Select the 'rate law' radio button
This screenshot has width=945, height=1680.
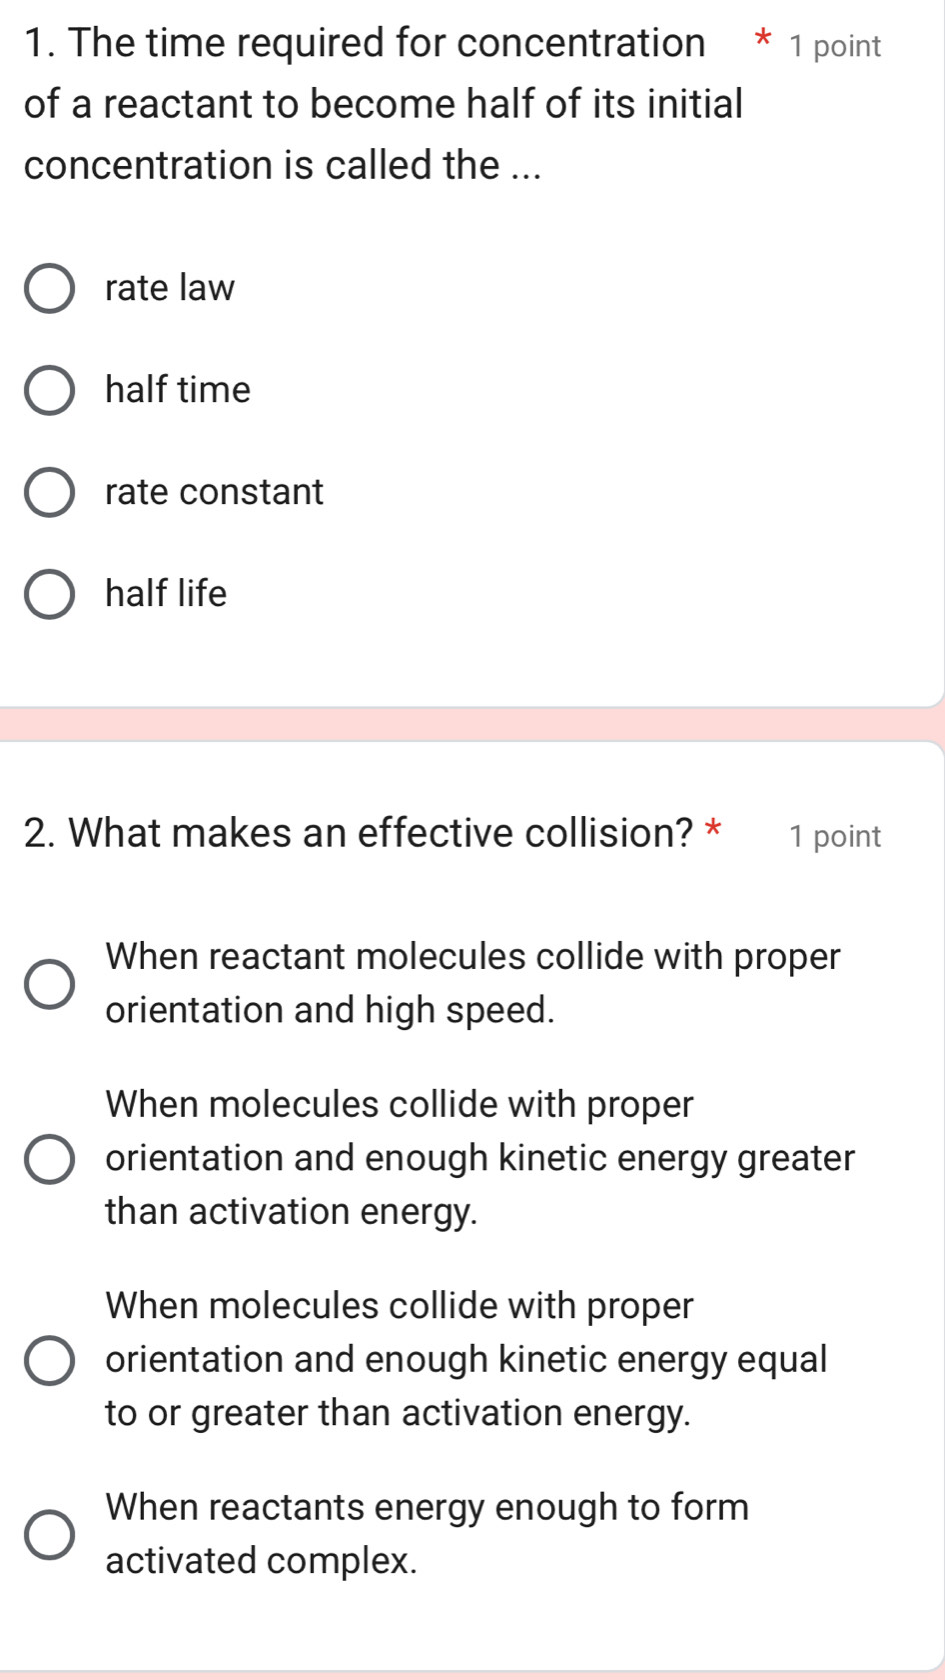point(49,289)
